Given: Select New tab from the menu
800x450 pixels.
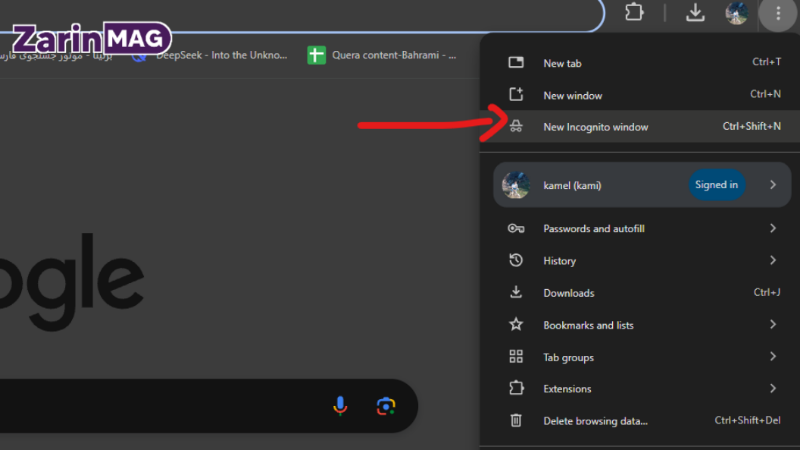Looking at the screenshot, I should click(x=640, y=63).
